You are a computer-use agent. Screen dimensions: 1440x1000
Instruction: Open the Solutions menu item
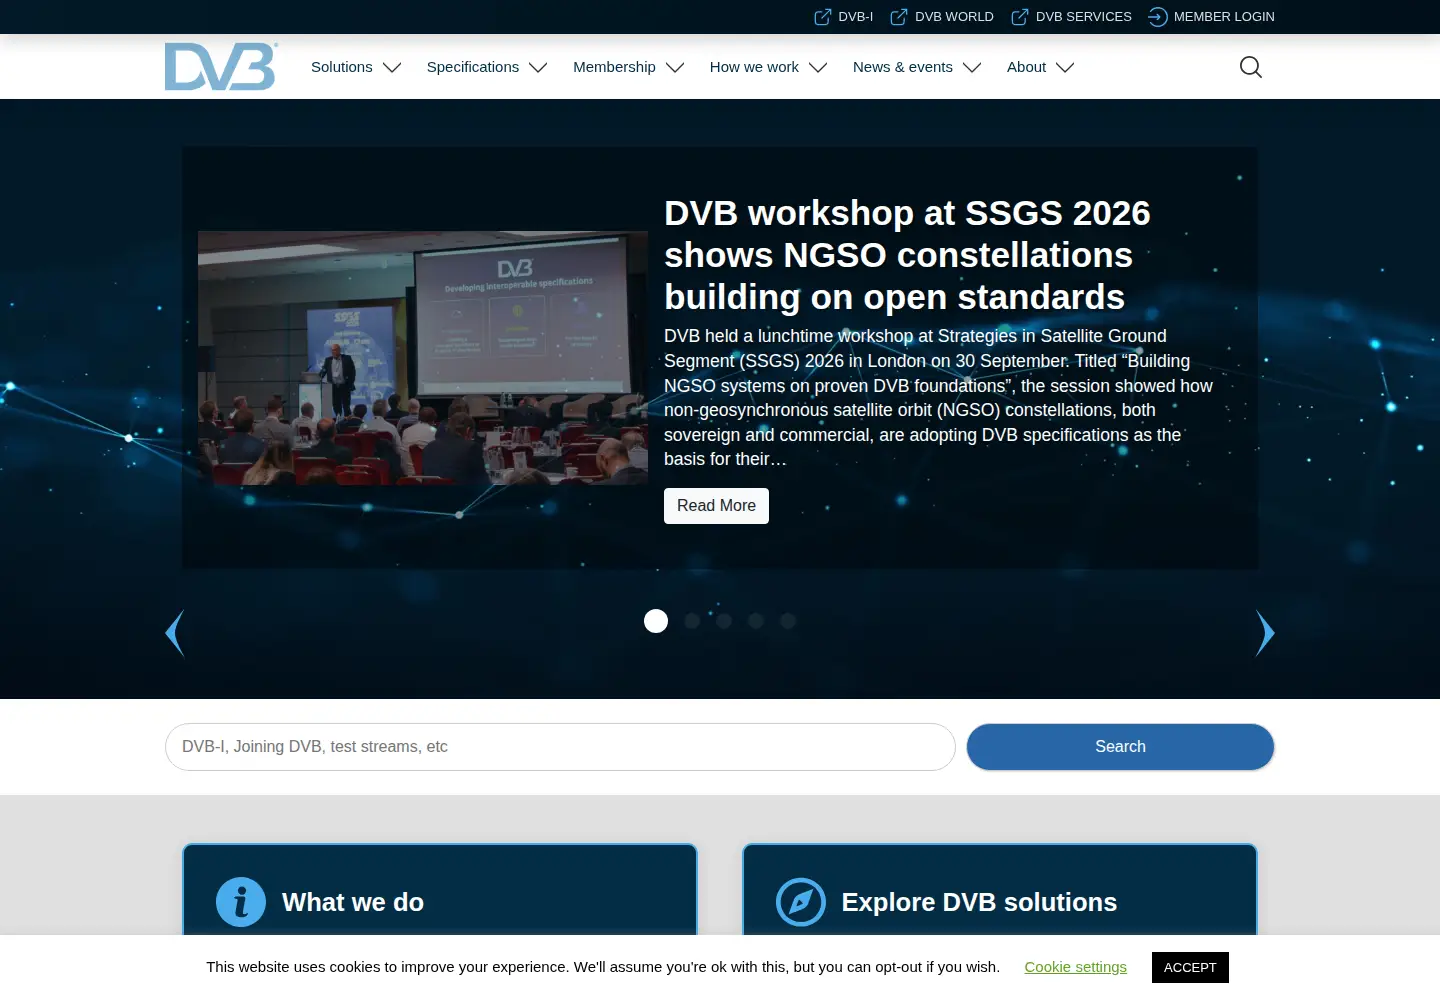342,67
